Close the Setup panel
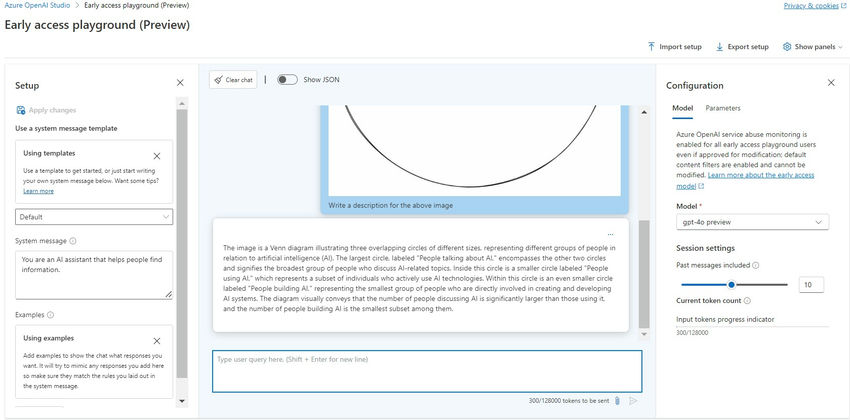This screenshot has height=420, width=850. pos(180,82)
